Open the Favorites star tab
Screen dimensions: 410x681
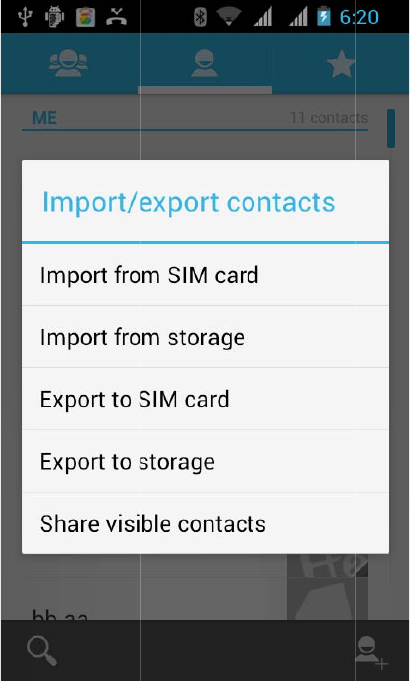click(341, 64)
